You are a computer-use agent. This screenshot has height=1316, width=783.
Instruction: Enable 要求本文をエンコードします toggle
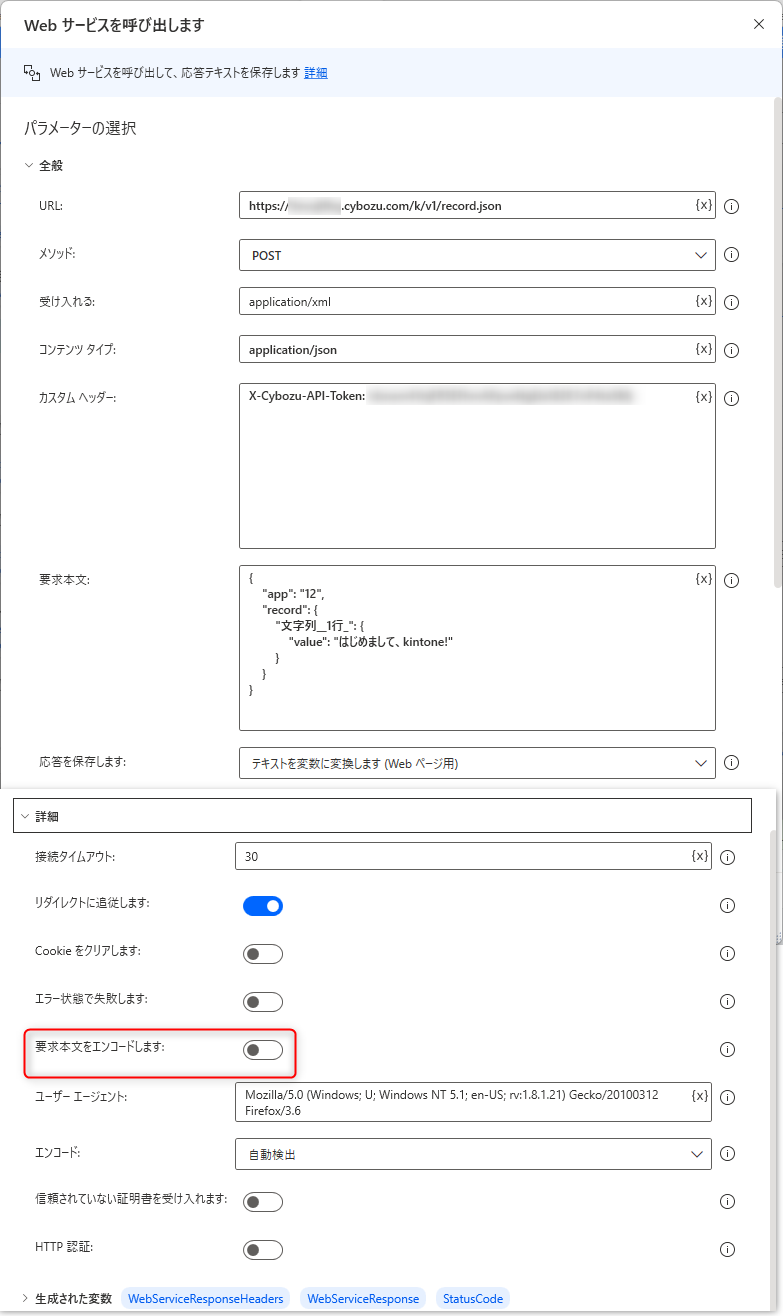point(263,1050)
